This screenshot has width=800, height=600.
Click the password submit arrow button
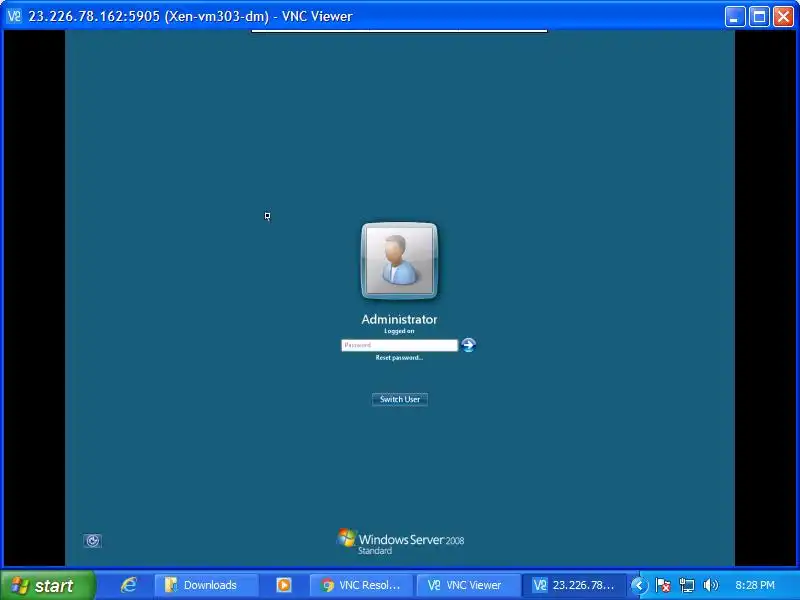tap(468, 345)
